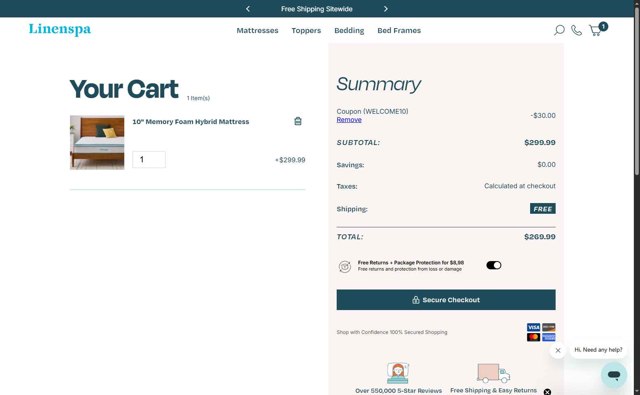Image resolution: width=640 pixels, height=395 pixels.
Task: Toggle Free Returns + Package Protection switch
Action: click(493, 265)
